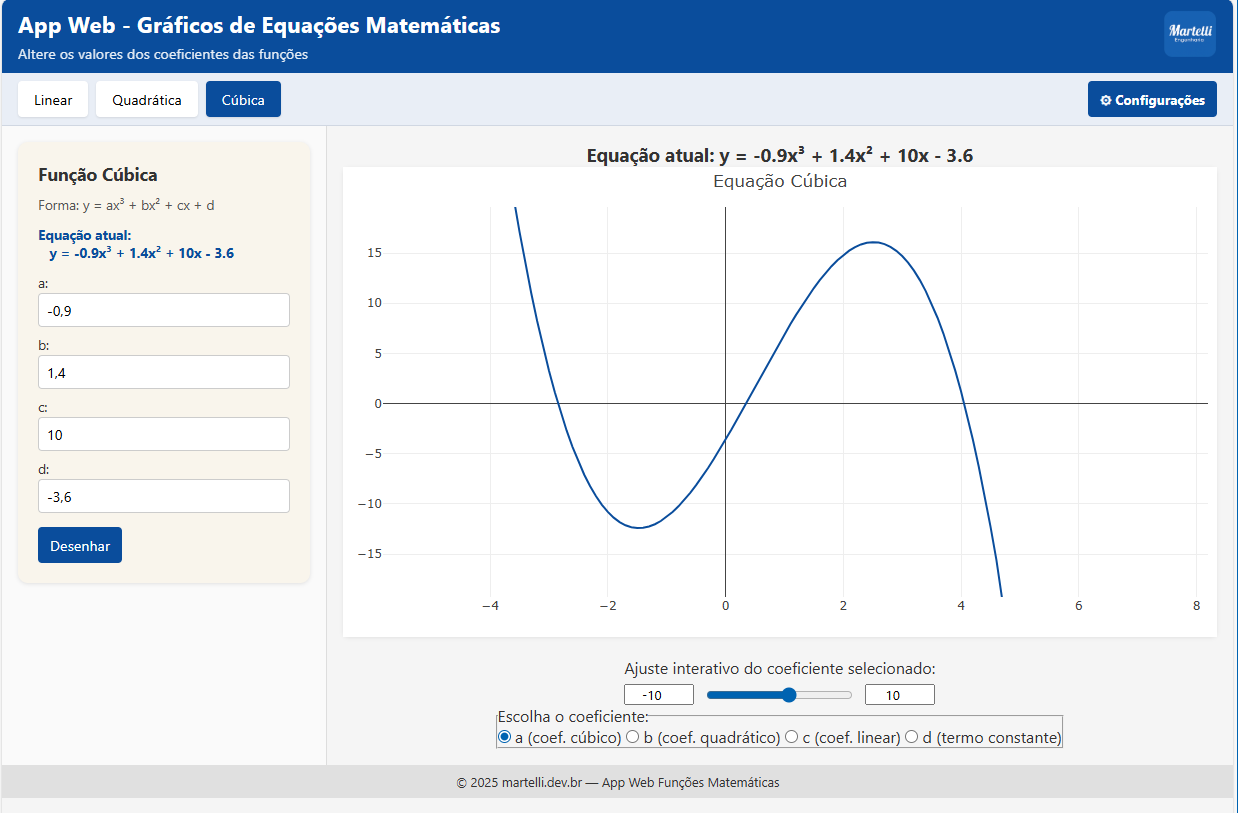The image size is (1238, 813).
Task: Click the slider minimum value box (-10)
Action: tap(659, 695)
